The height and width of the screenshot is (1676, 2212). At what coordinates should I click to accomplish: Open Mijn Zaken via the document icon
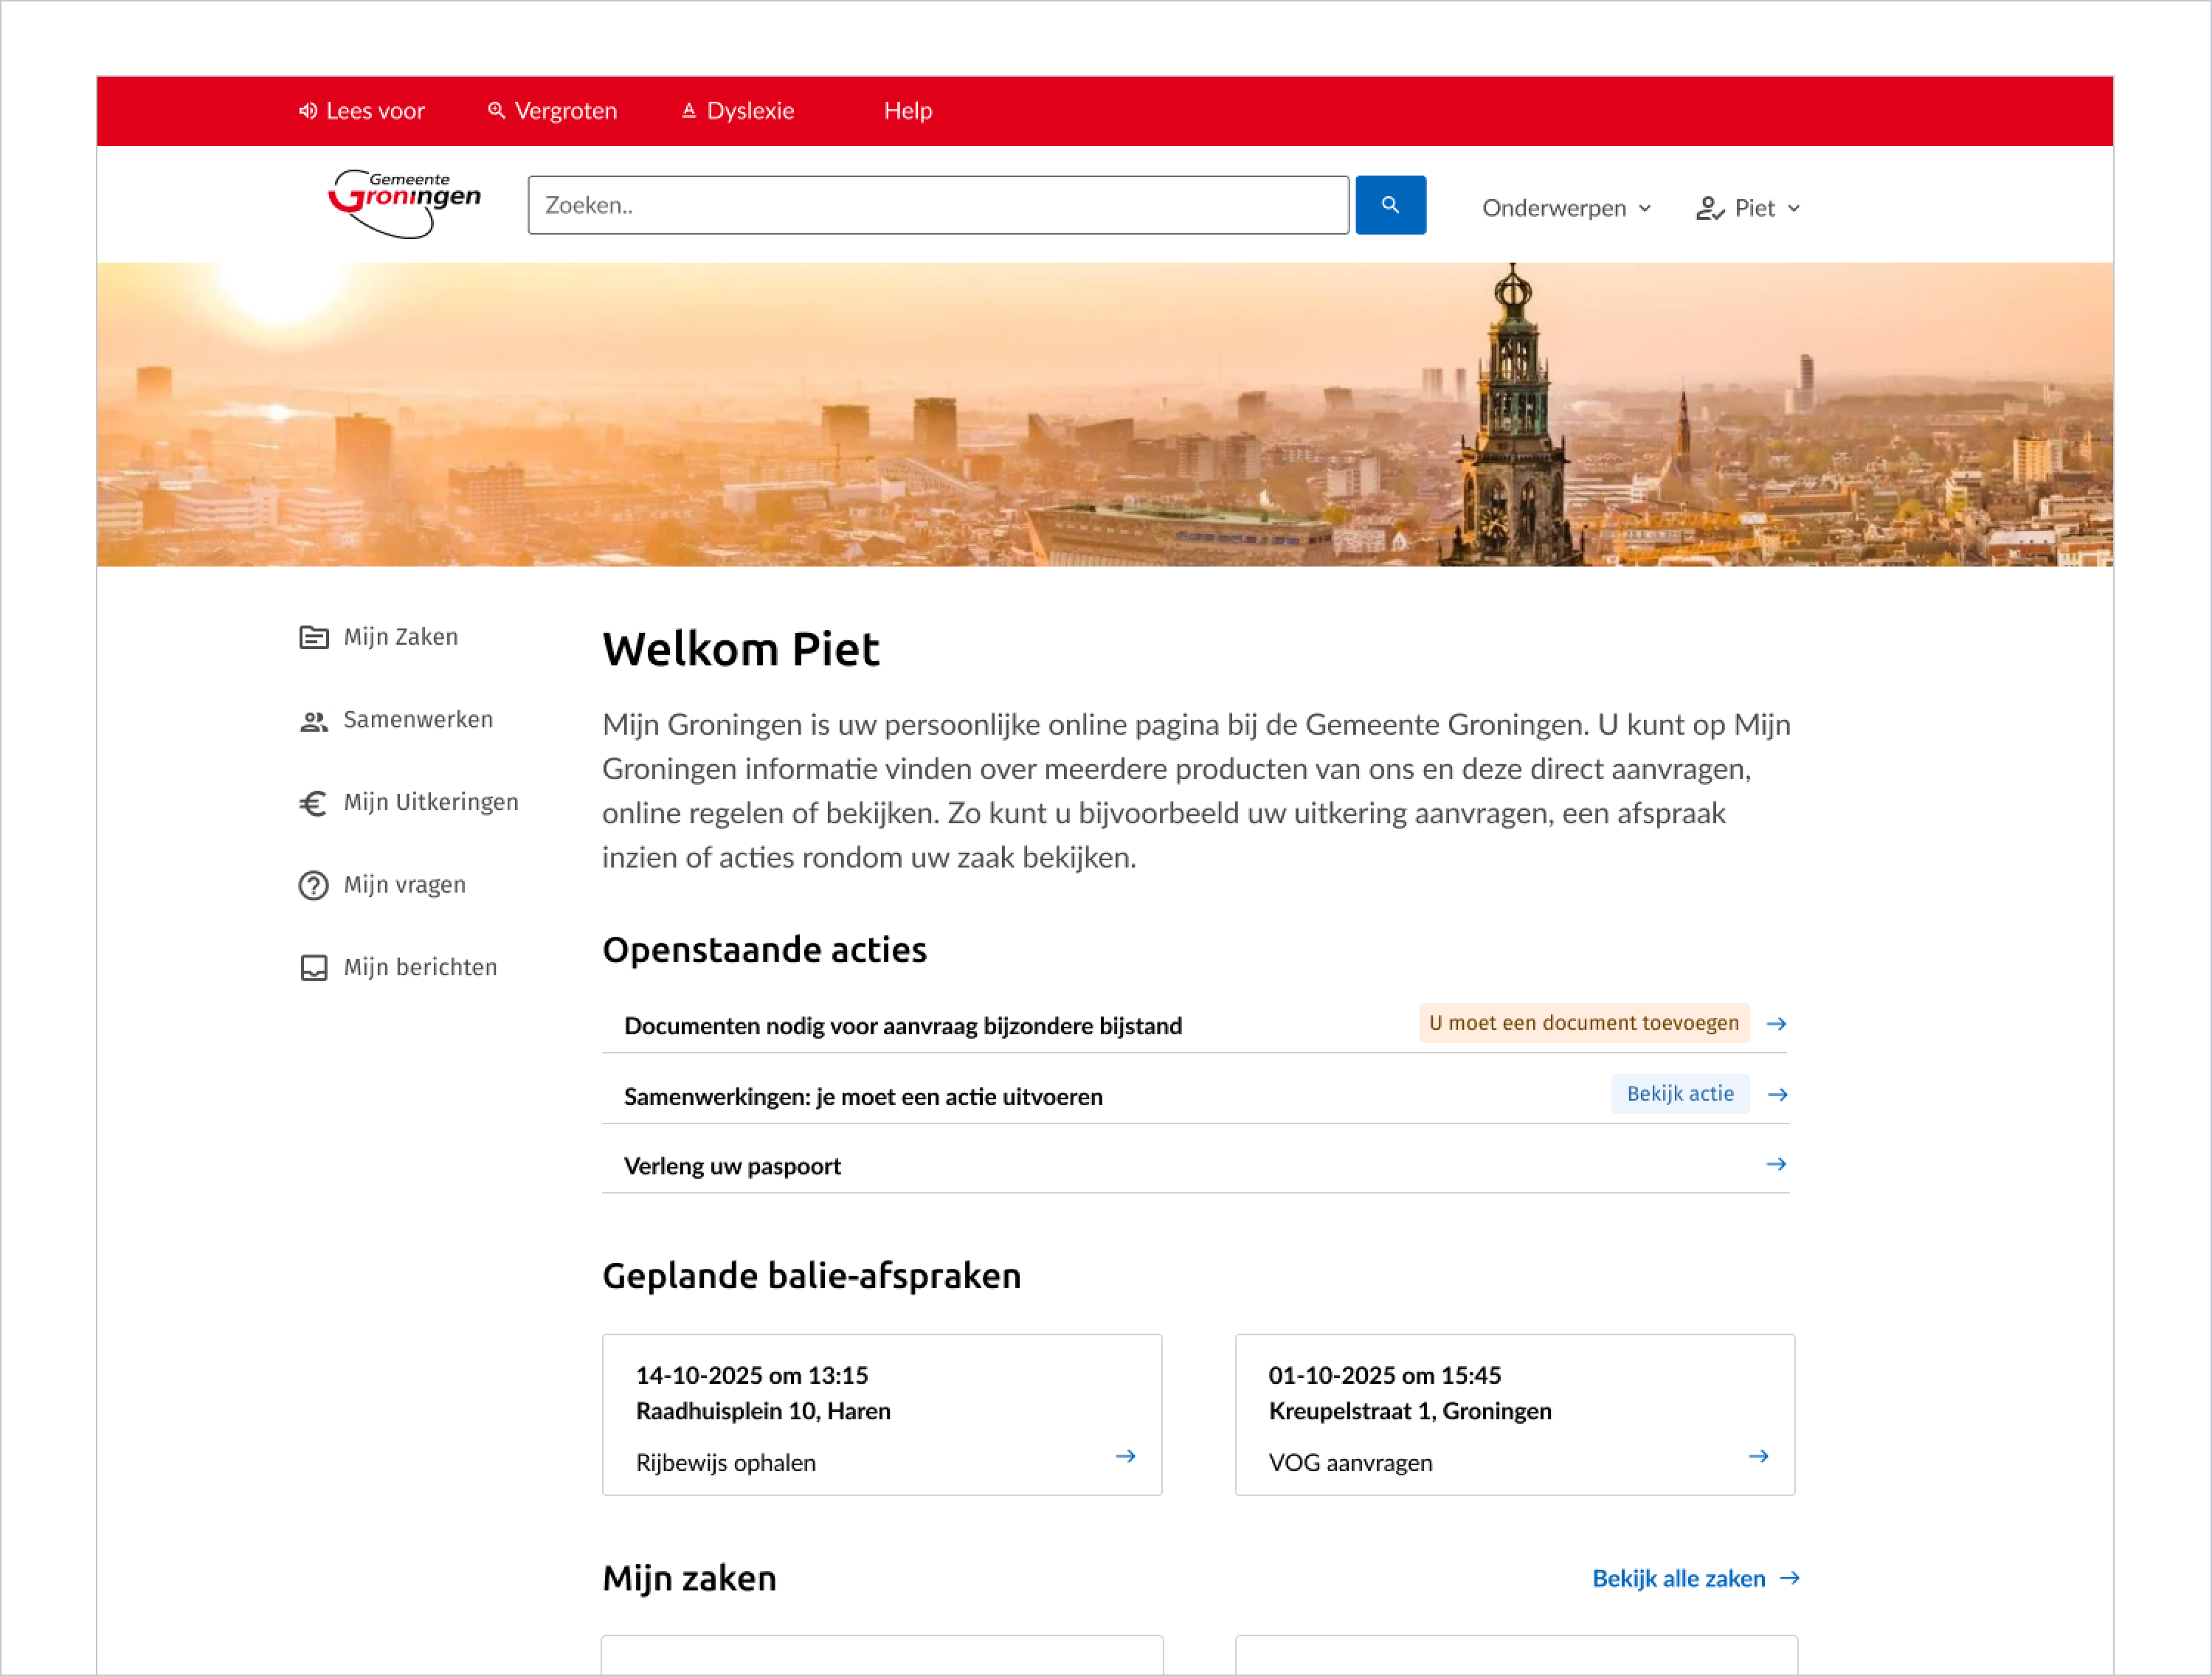(313, 636)
